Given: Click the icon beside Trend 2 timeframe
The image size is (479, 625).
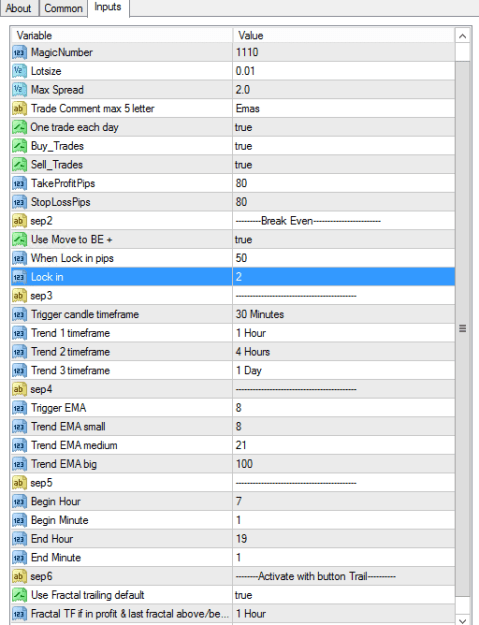Looking at the screenshot, I should [x=19, y=352].
